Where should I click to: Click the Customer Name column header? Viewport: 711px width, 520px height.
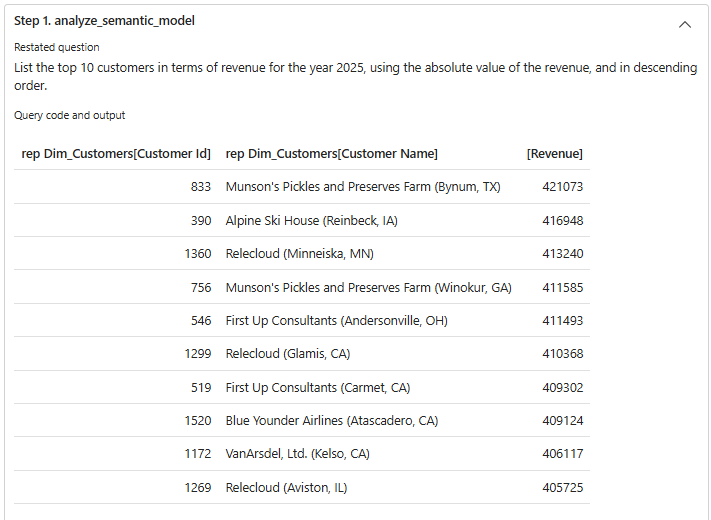pos(332,153)
